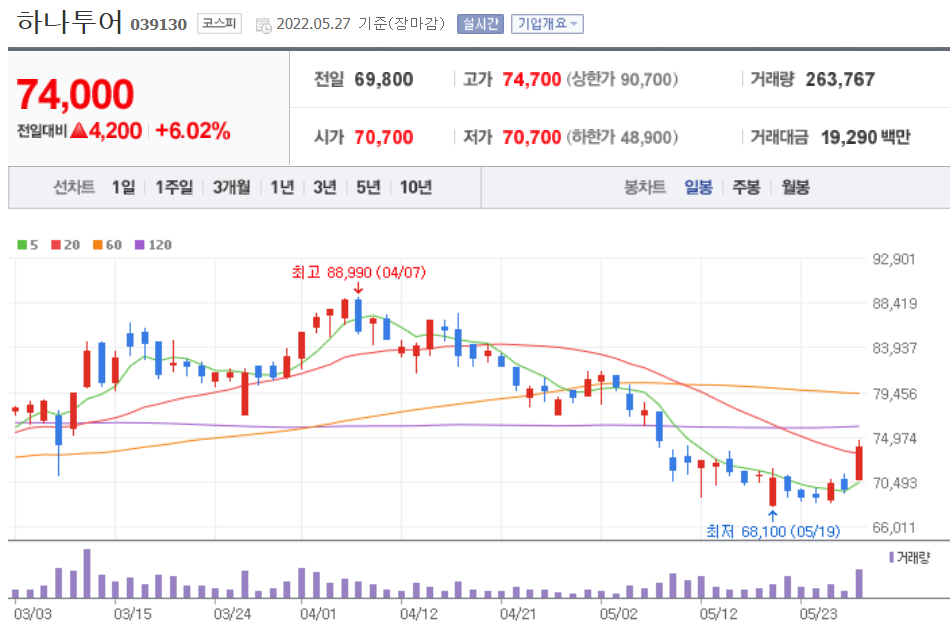Click the 하나투어 stock name heading
Image resolution: width=950 pixels, height=627 pixels.
point(69,21)
